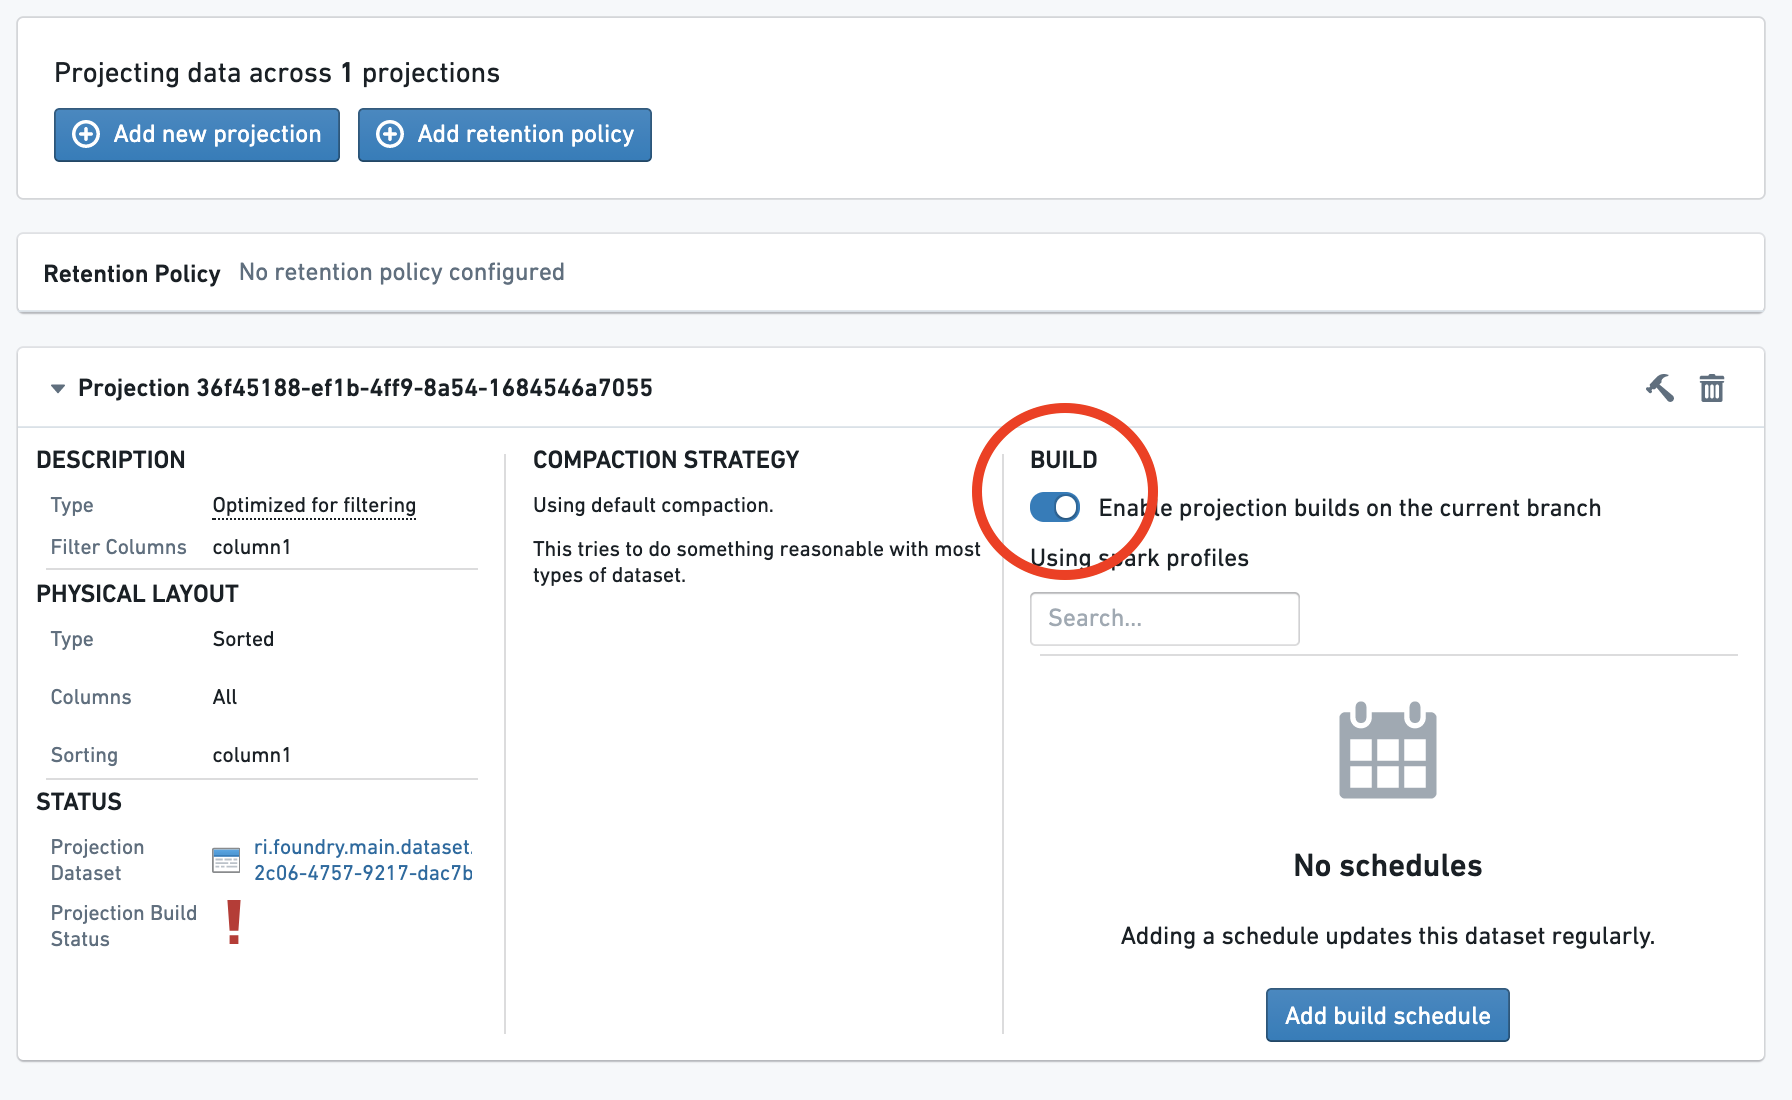Collapse the Projection 36f45188 section

click(58, 388)
